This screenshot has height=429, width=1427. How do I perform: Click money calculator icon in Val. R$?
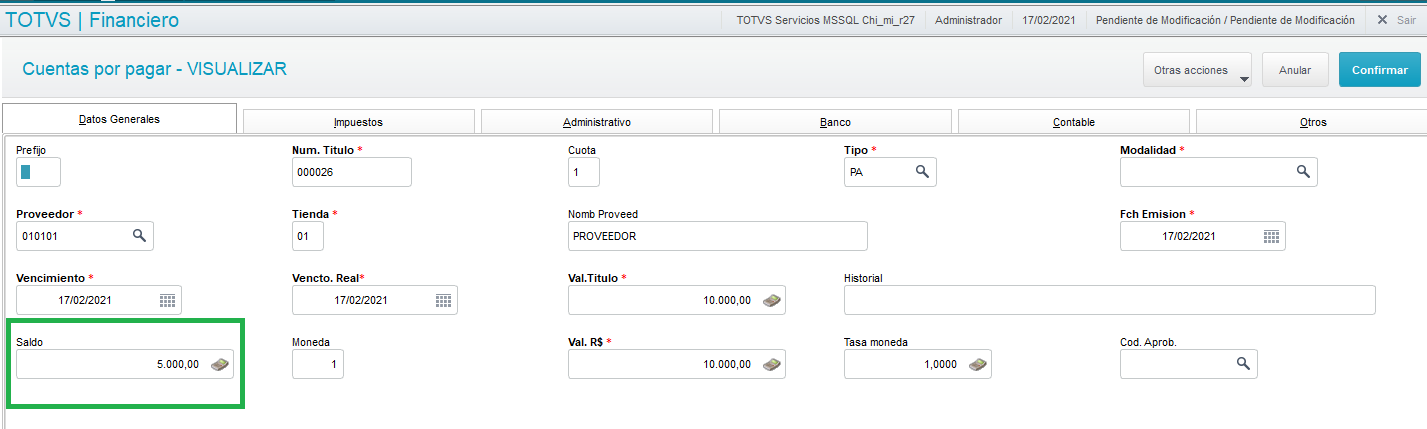coord(771,364)
